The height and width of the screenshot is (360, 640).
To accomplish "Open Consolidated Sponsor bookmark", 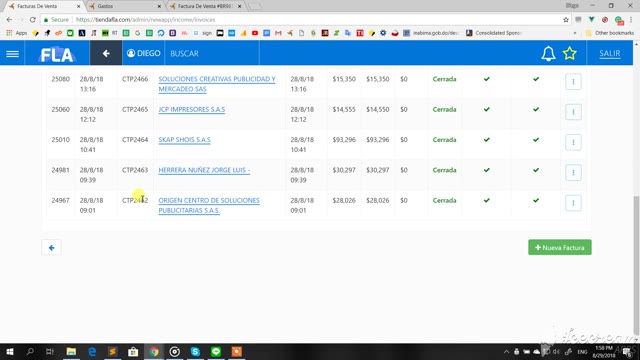I will [x=493, y=33].
